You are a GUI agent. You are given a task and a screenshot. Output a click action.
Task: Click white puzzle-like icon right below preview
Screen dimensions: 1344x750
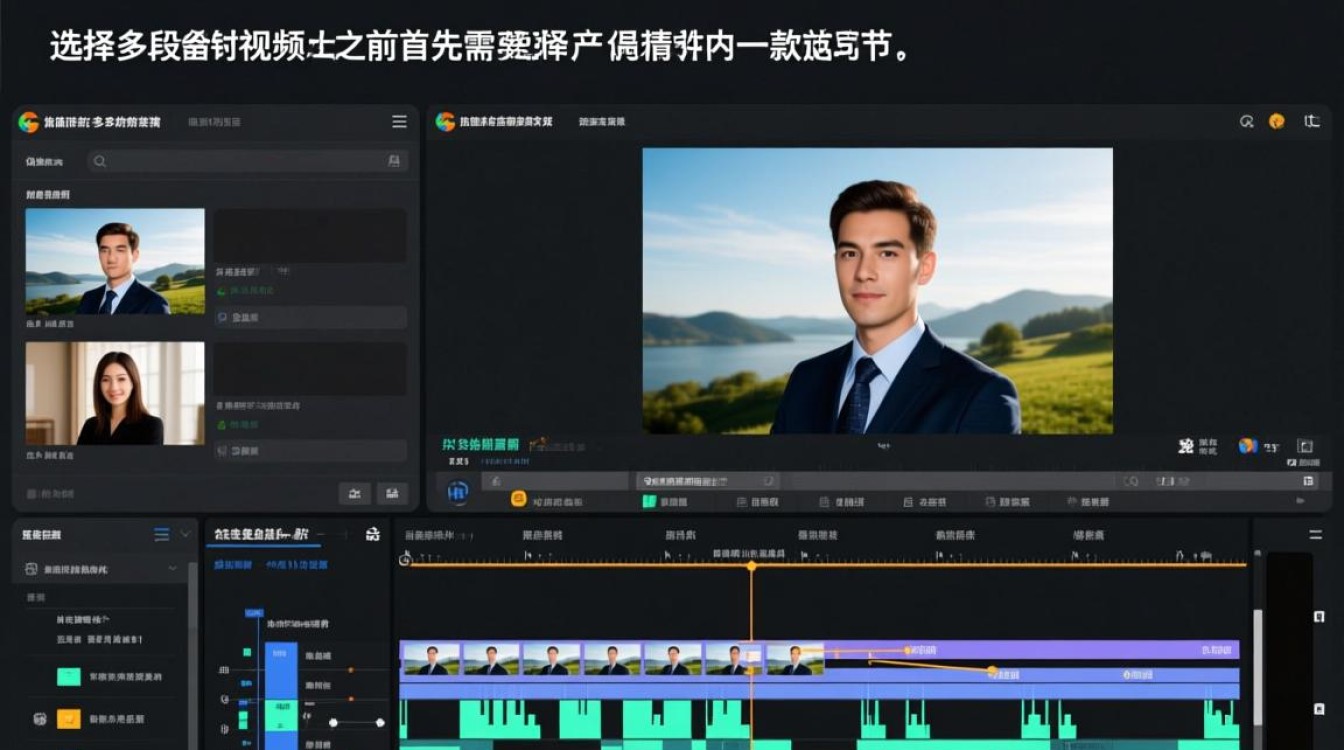[1186, 446]
